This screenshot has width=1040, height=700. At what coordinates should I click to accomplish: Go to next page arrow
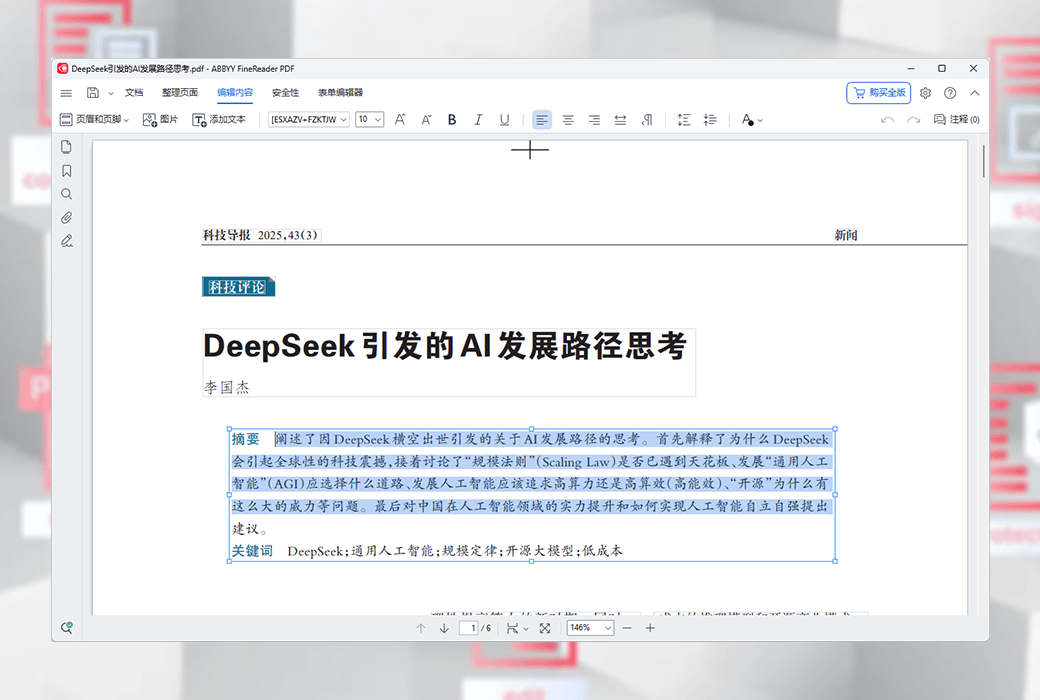[x=444, y=628]
